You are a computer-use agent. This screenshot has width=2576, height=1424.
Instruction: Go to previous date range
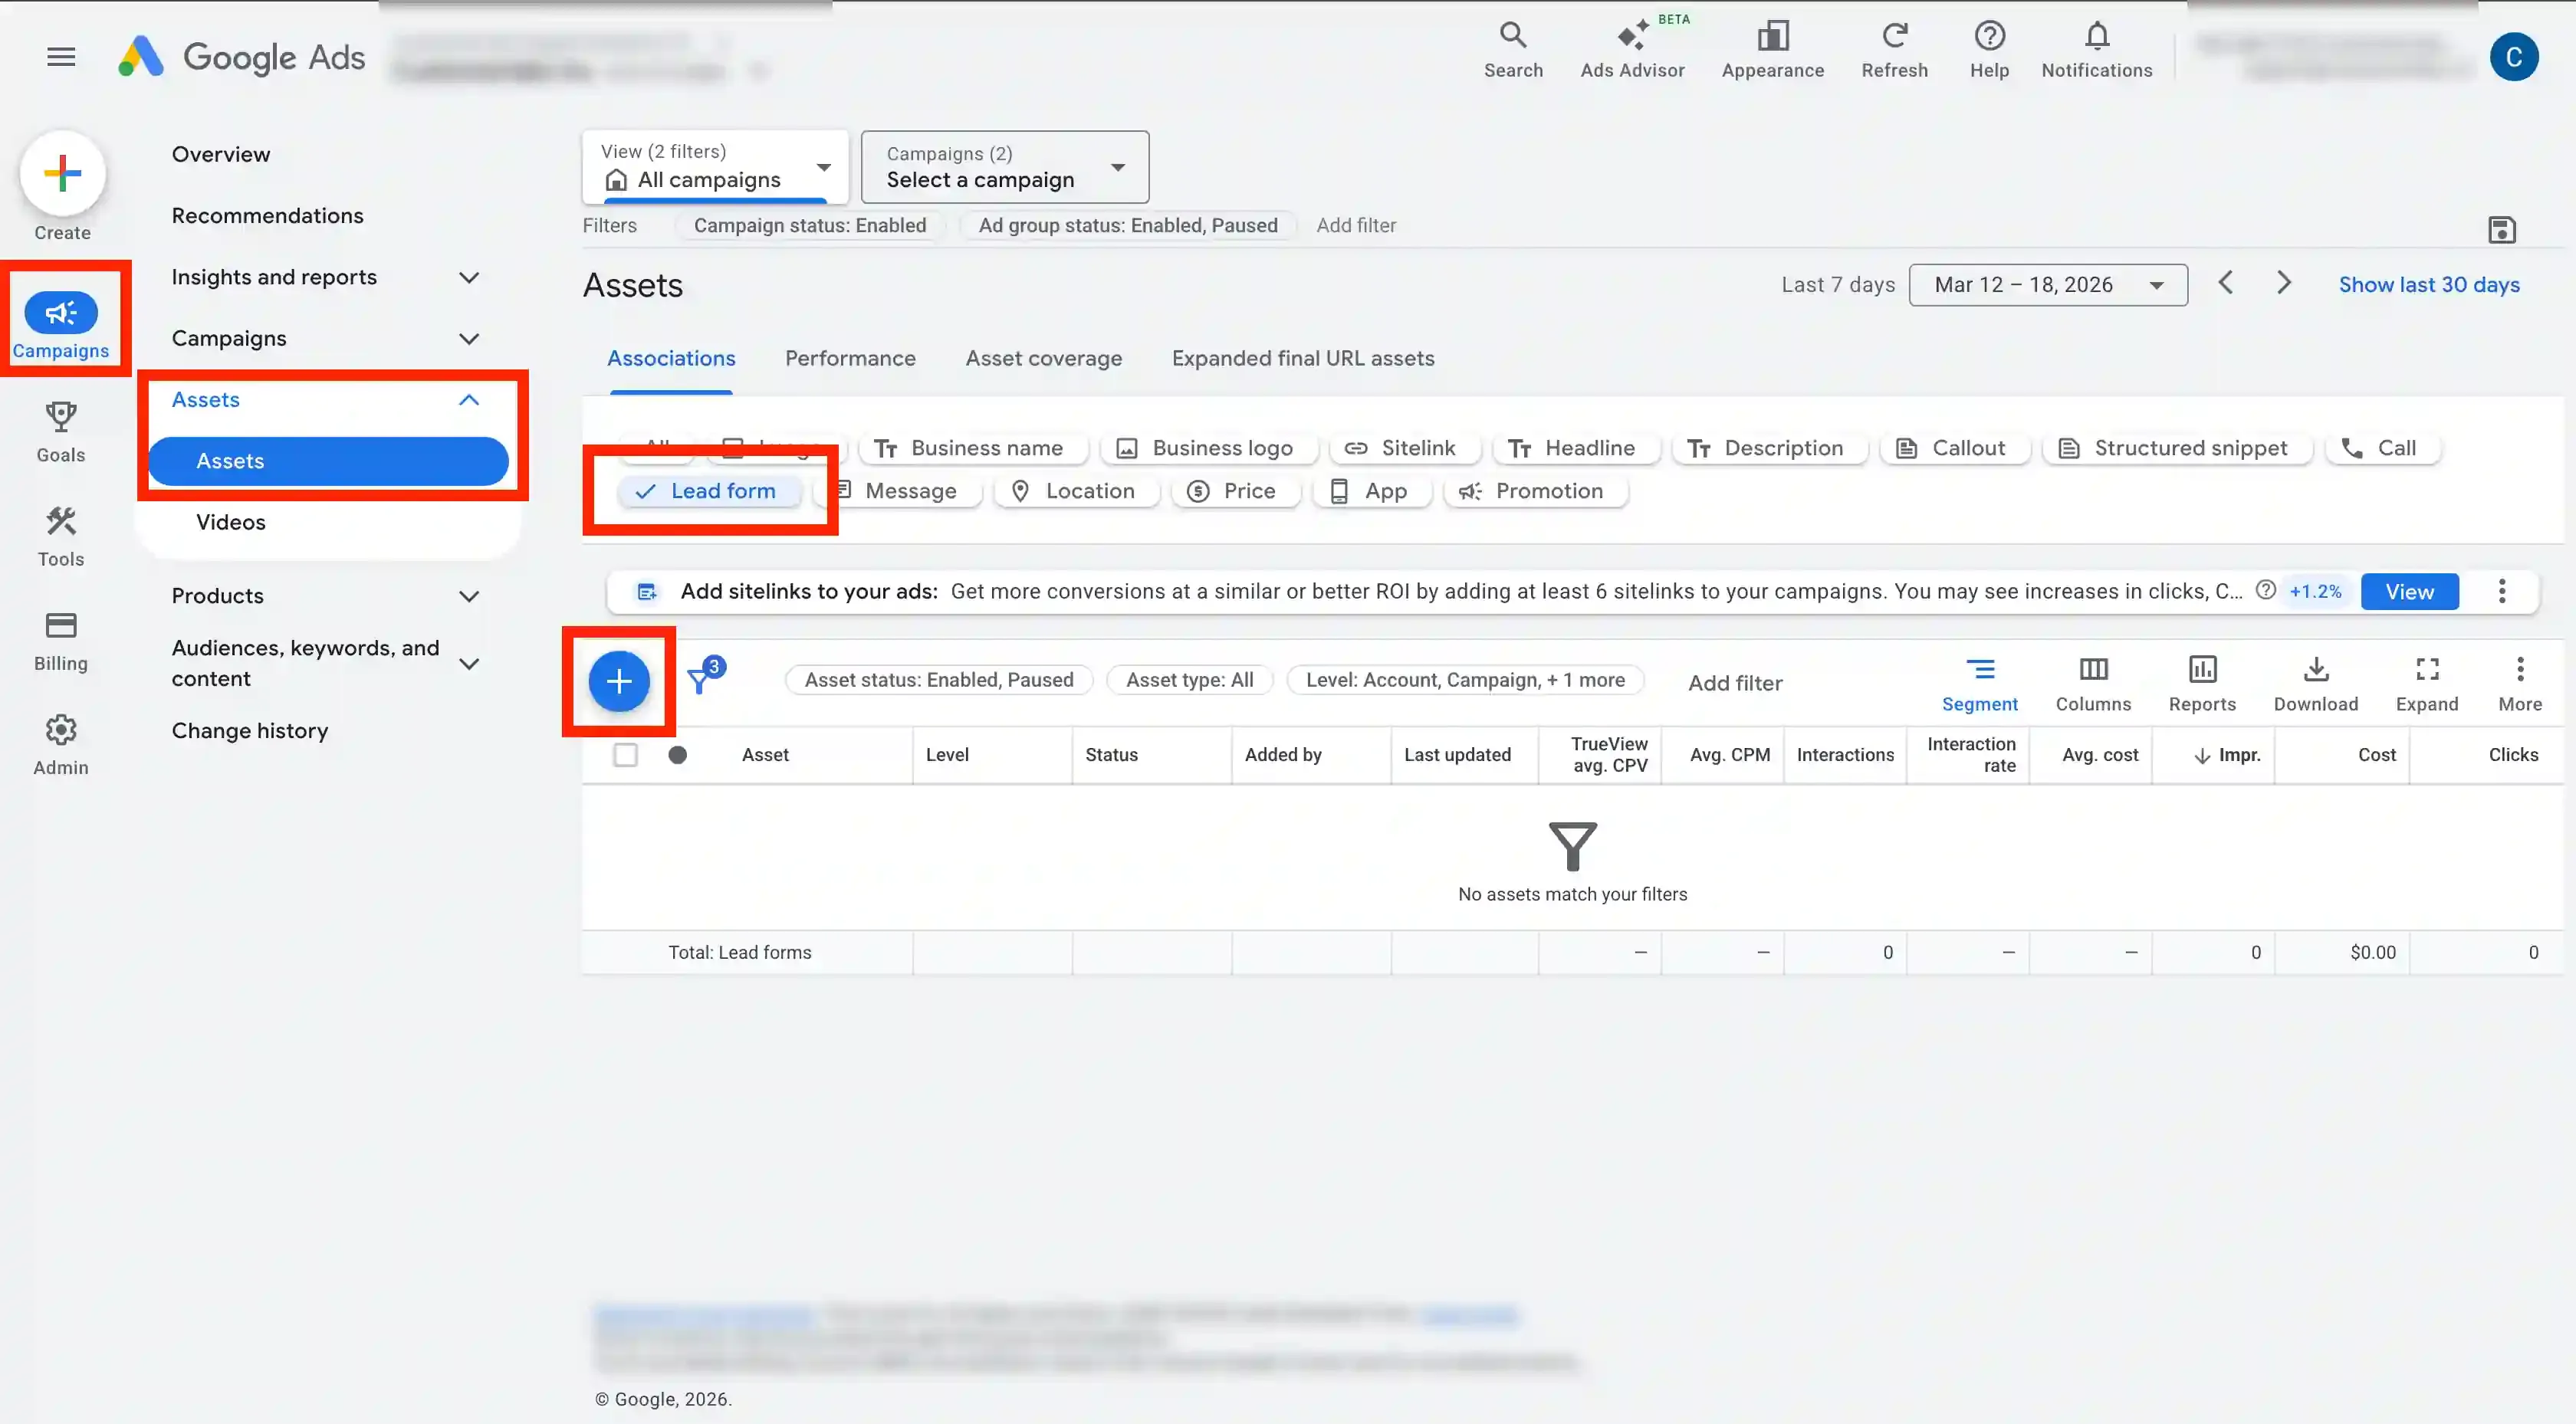pos(2225,283)
